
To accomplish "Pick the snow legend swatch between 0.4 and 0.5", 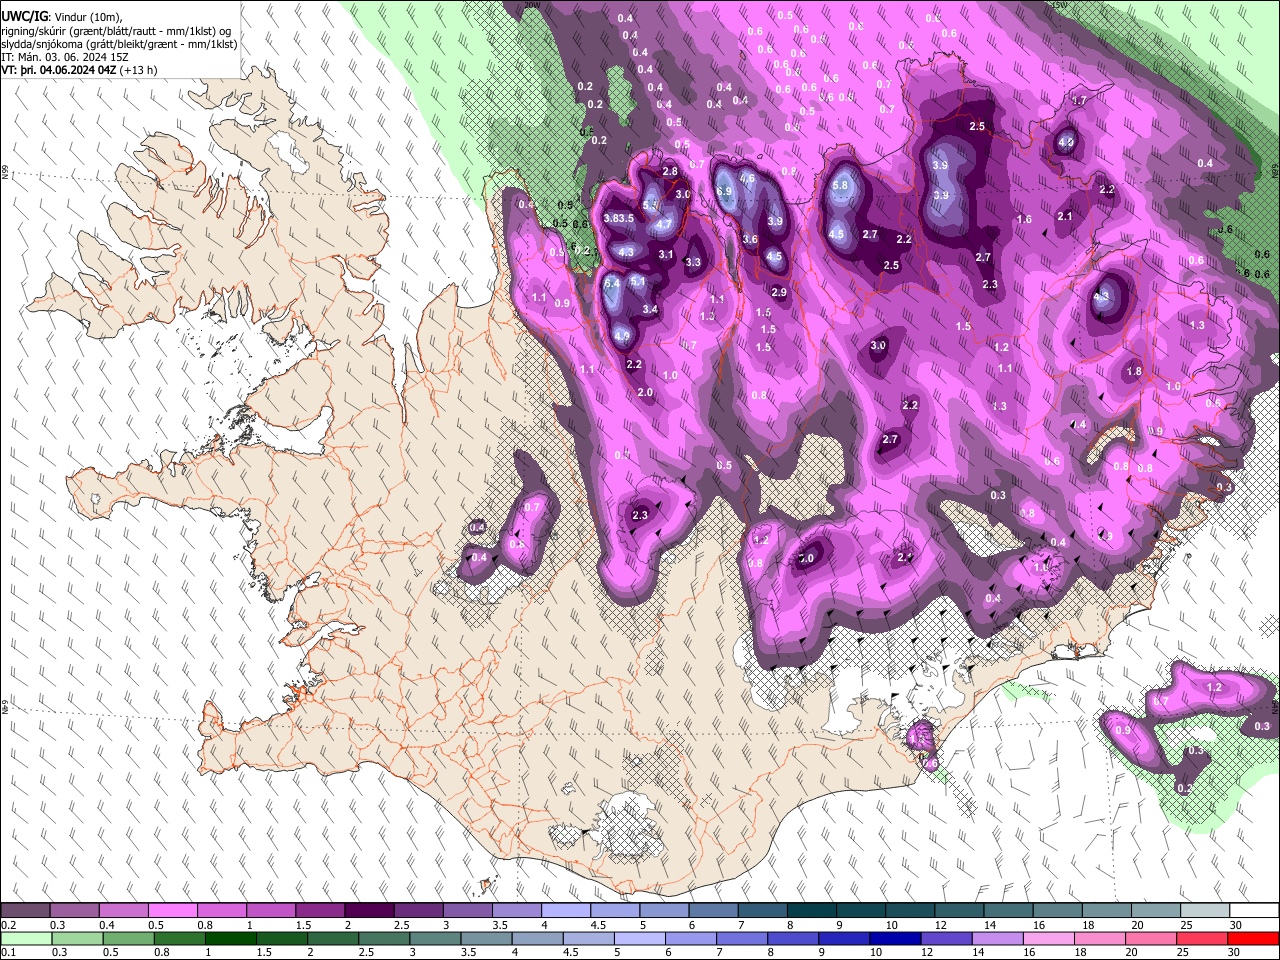I will click(123, 911).
